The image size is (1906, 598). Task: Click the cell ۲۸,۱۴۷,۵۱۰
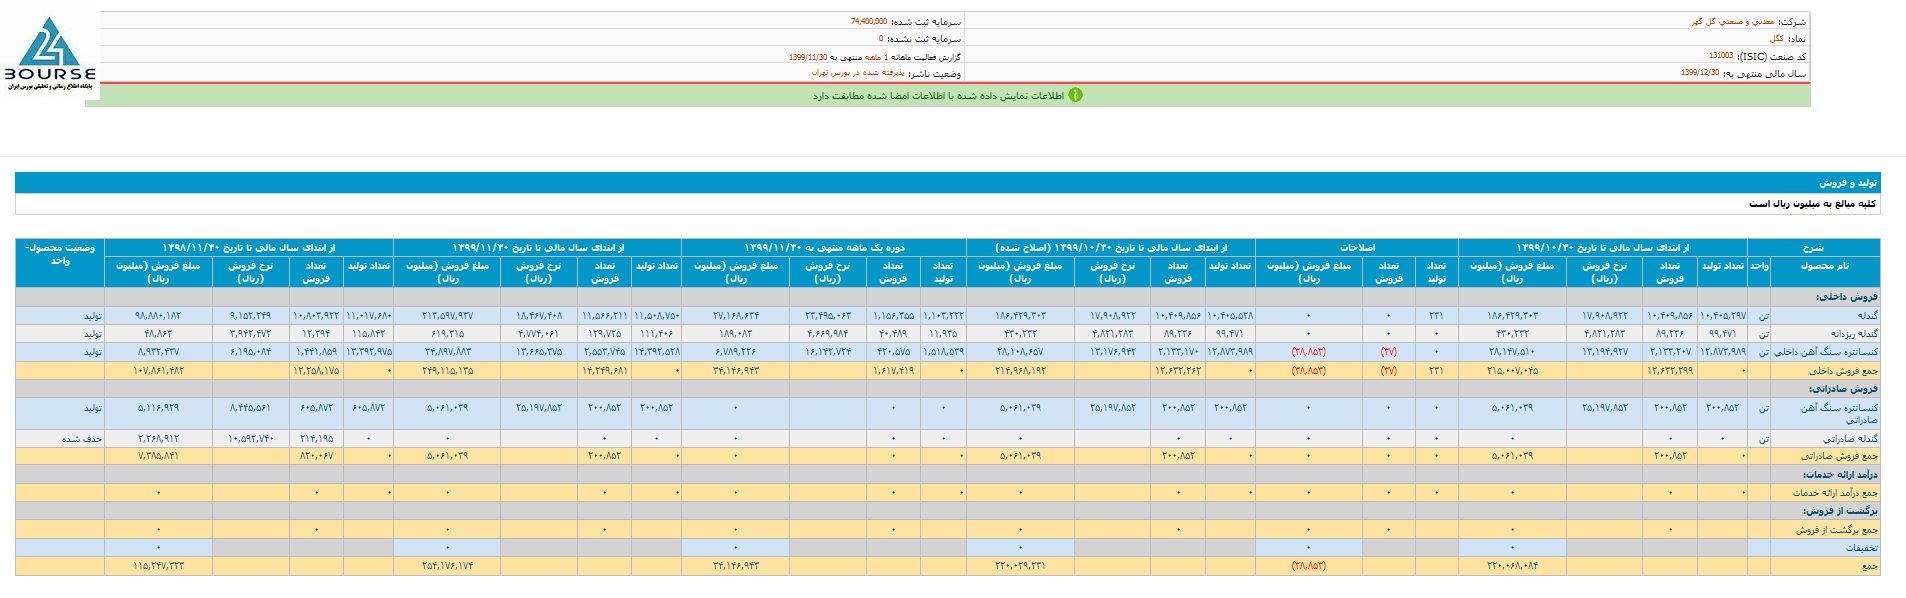tap(1512, 352)
